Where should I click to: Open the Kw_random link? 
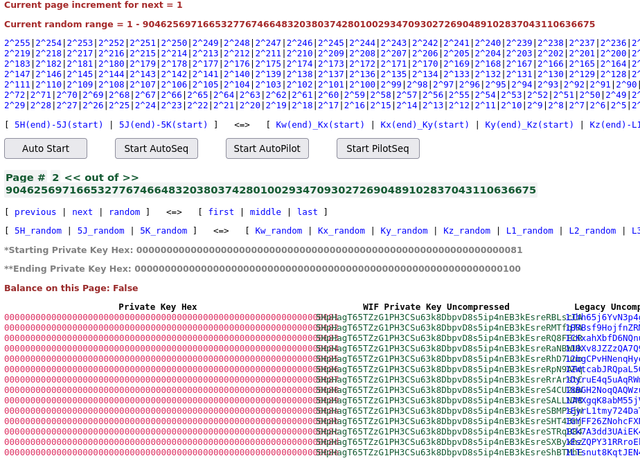pyautogui.click(x=279, y=231)
